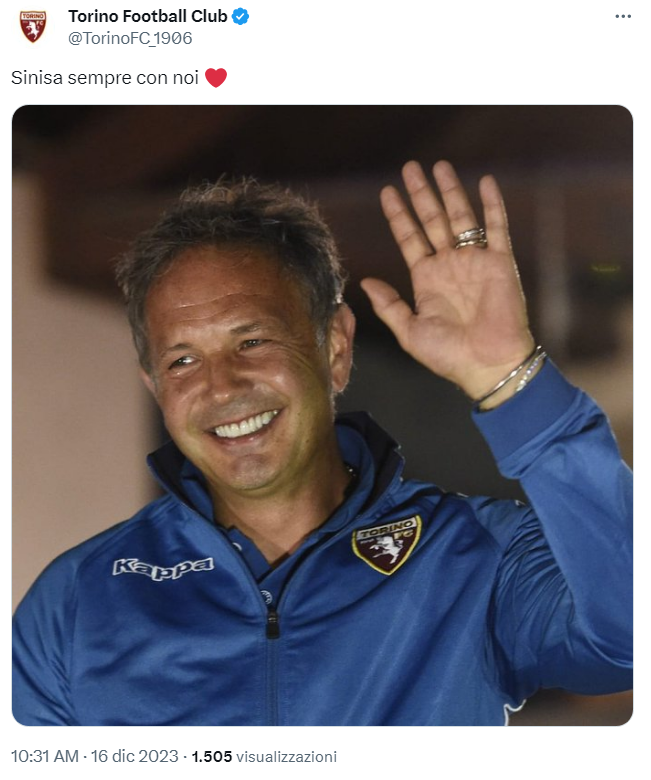Click the Kappa logo on the jacket
The width and height of the screenshot is (651, 780).
163,568
